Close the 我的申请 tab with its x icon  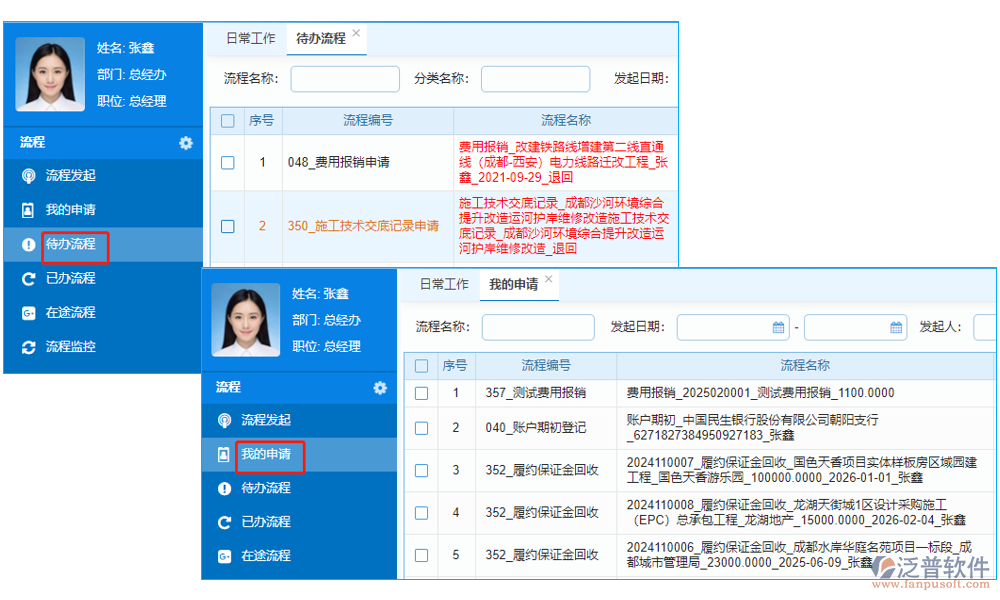[x=548, y=278]
